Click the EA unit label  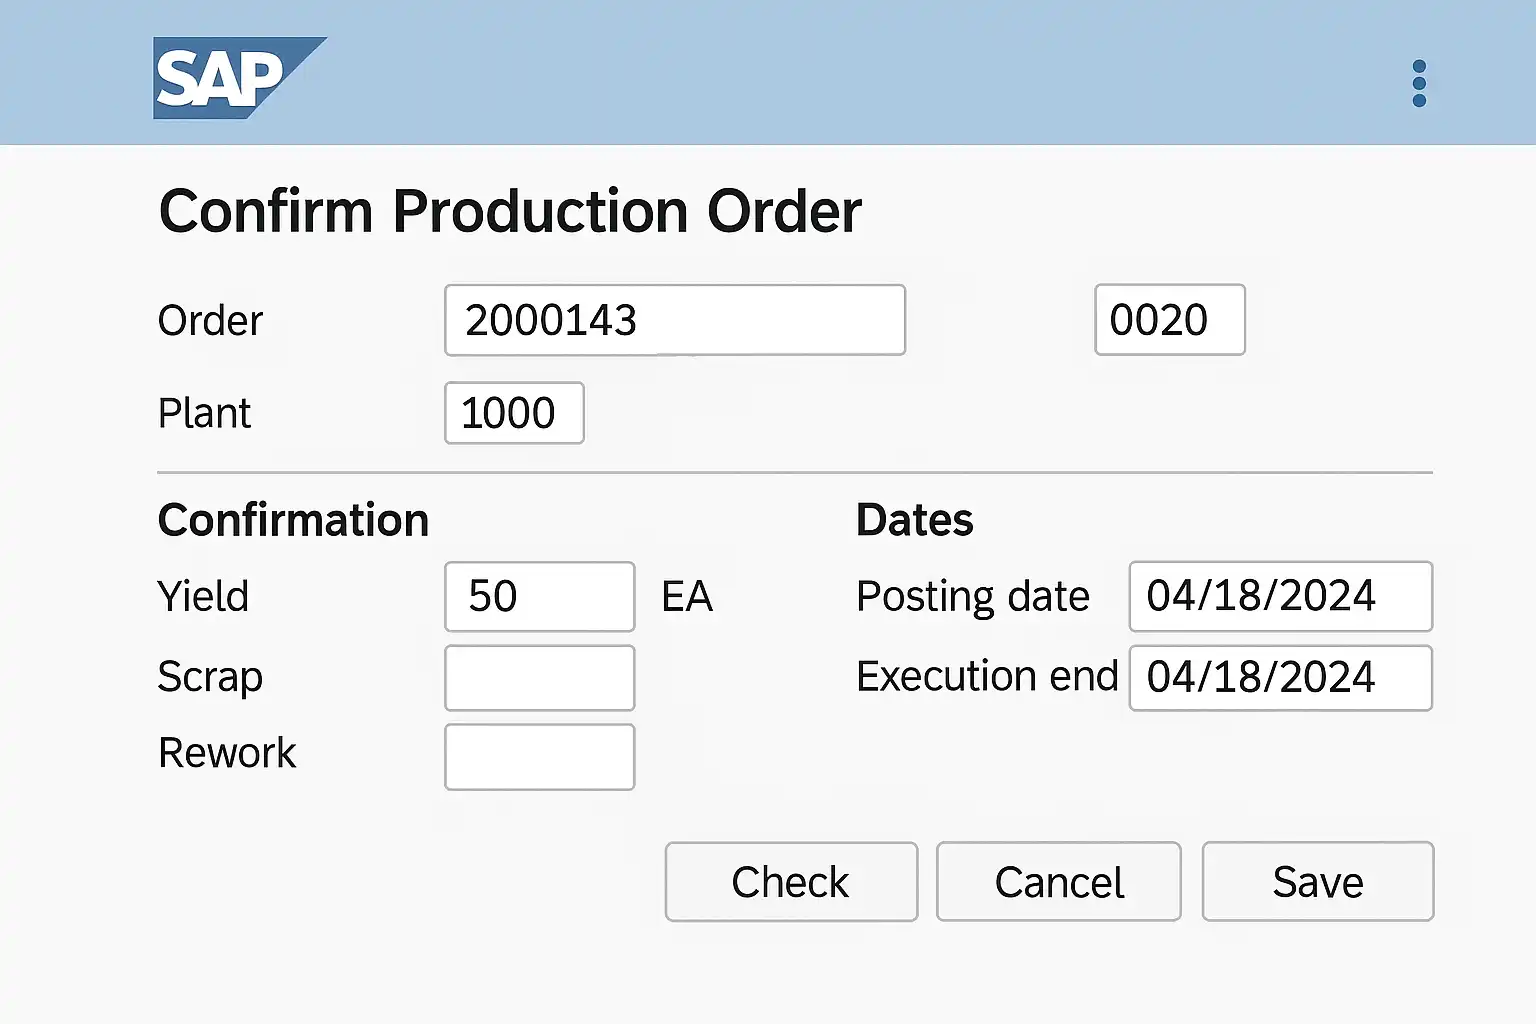[687, 597]
